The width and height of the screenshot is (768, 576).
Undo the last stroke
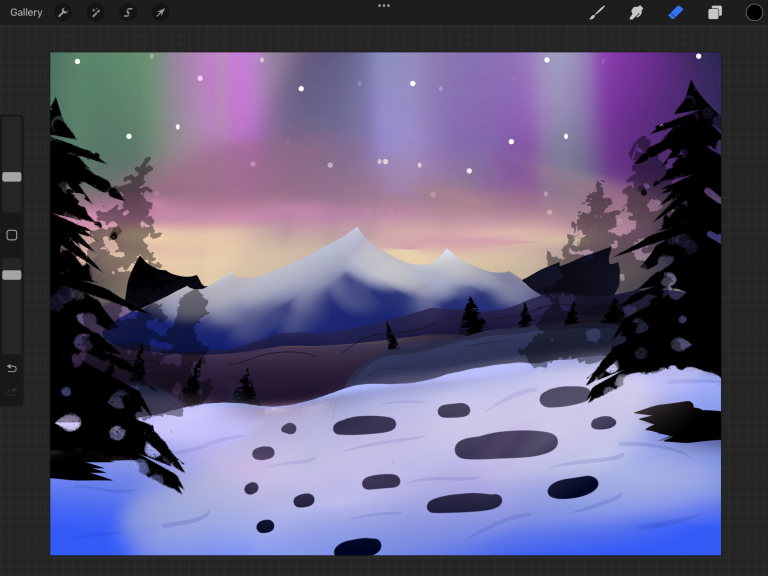[x=12, y=368]
